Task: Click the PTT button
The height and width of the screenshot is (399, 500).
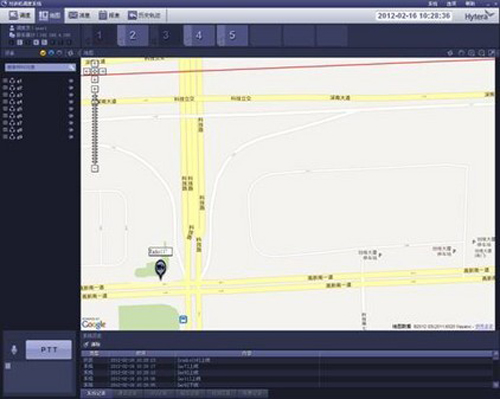Action: (x=49, y=350)
